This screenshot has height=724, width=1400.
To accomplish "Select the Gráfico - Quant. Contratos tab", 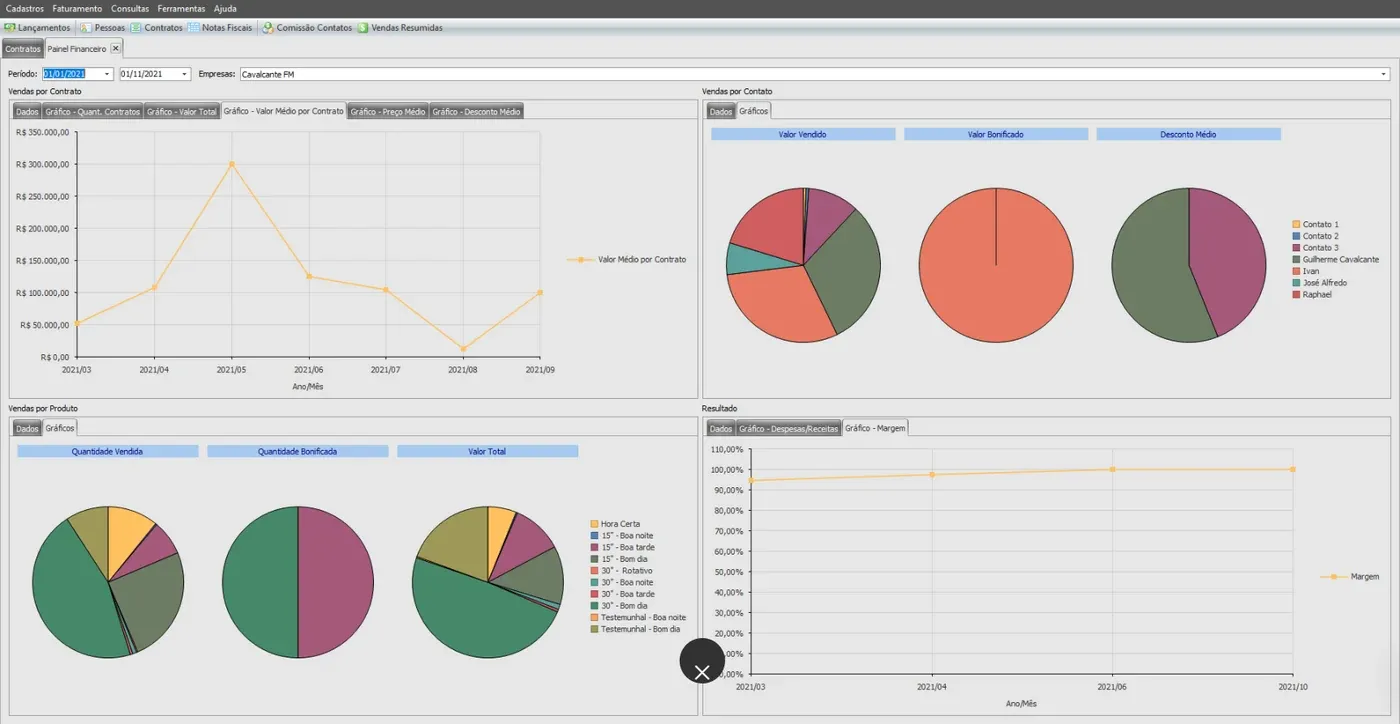I will point(93,111).
